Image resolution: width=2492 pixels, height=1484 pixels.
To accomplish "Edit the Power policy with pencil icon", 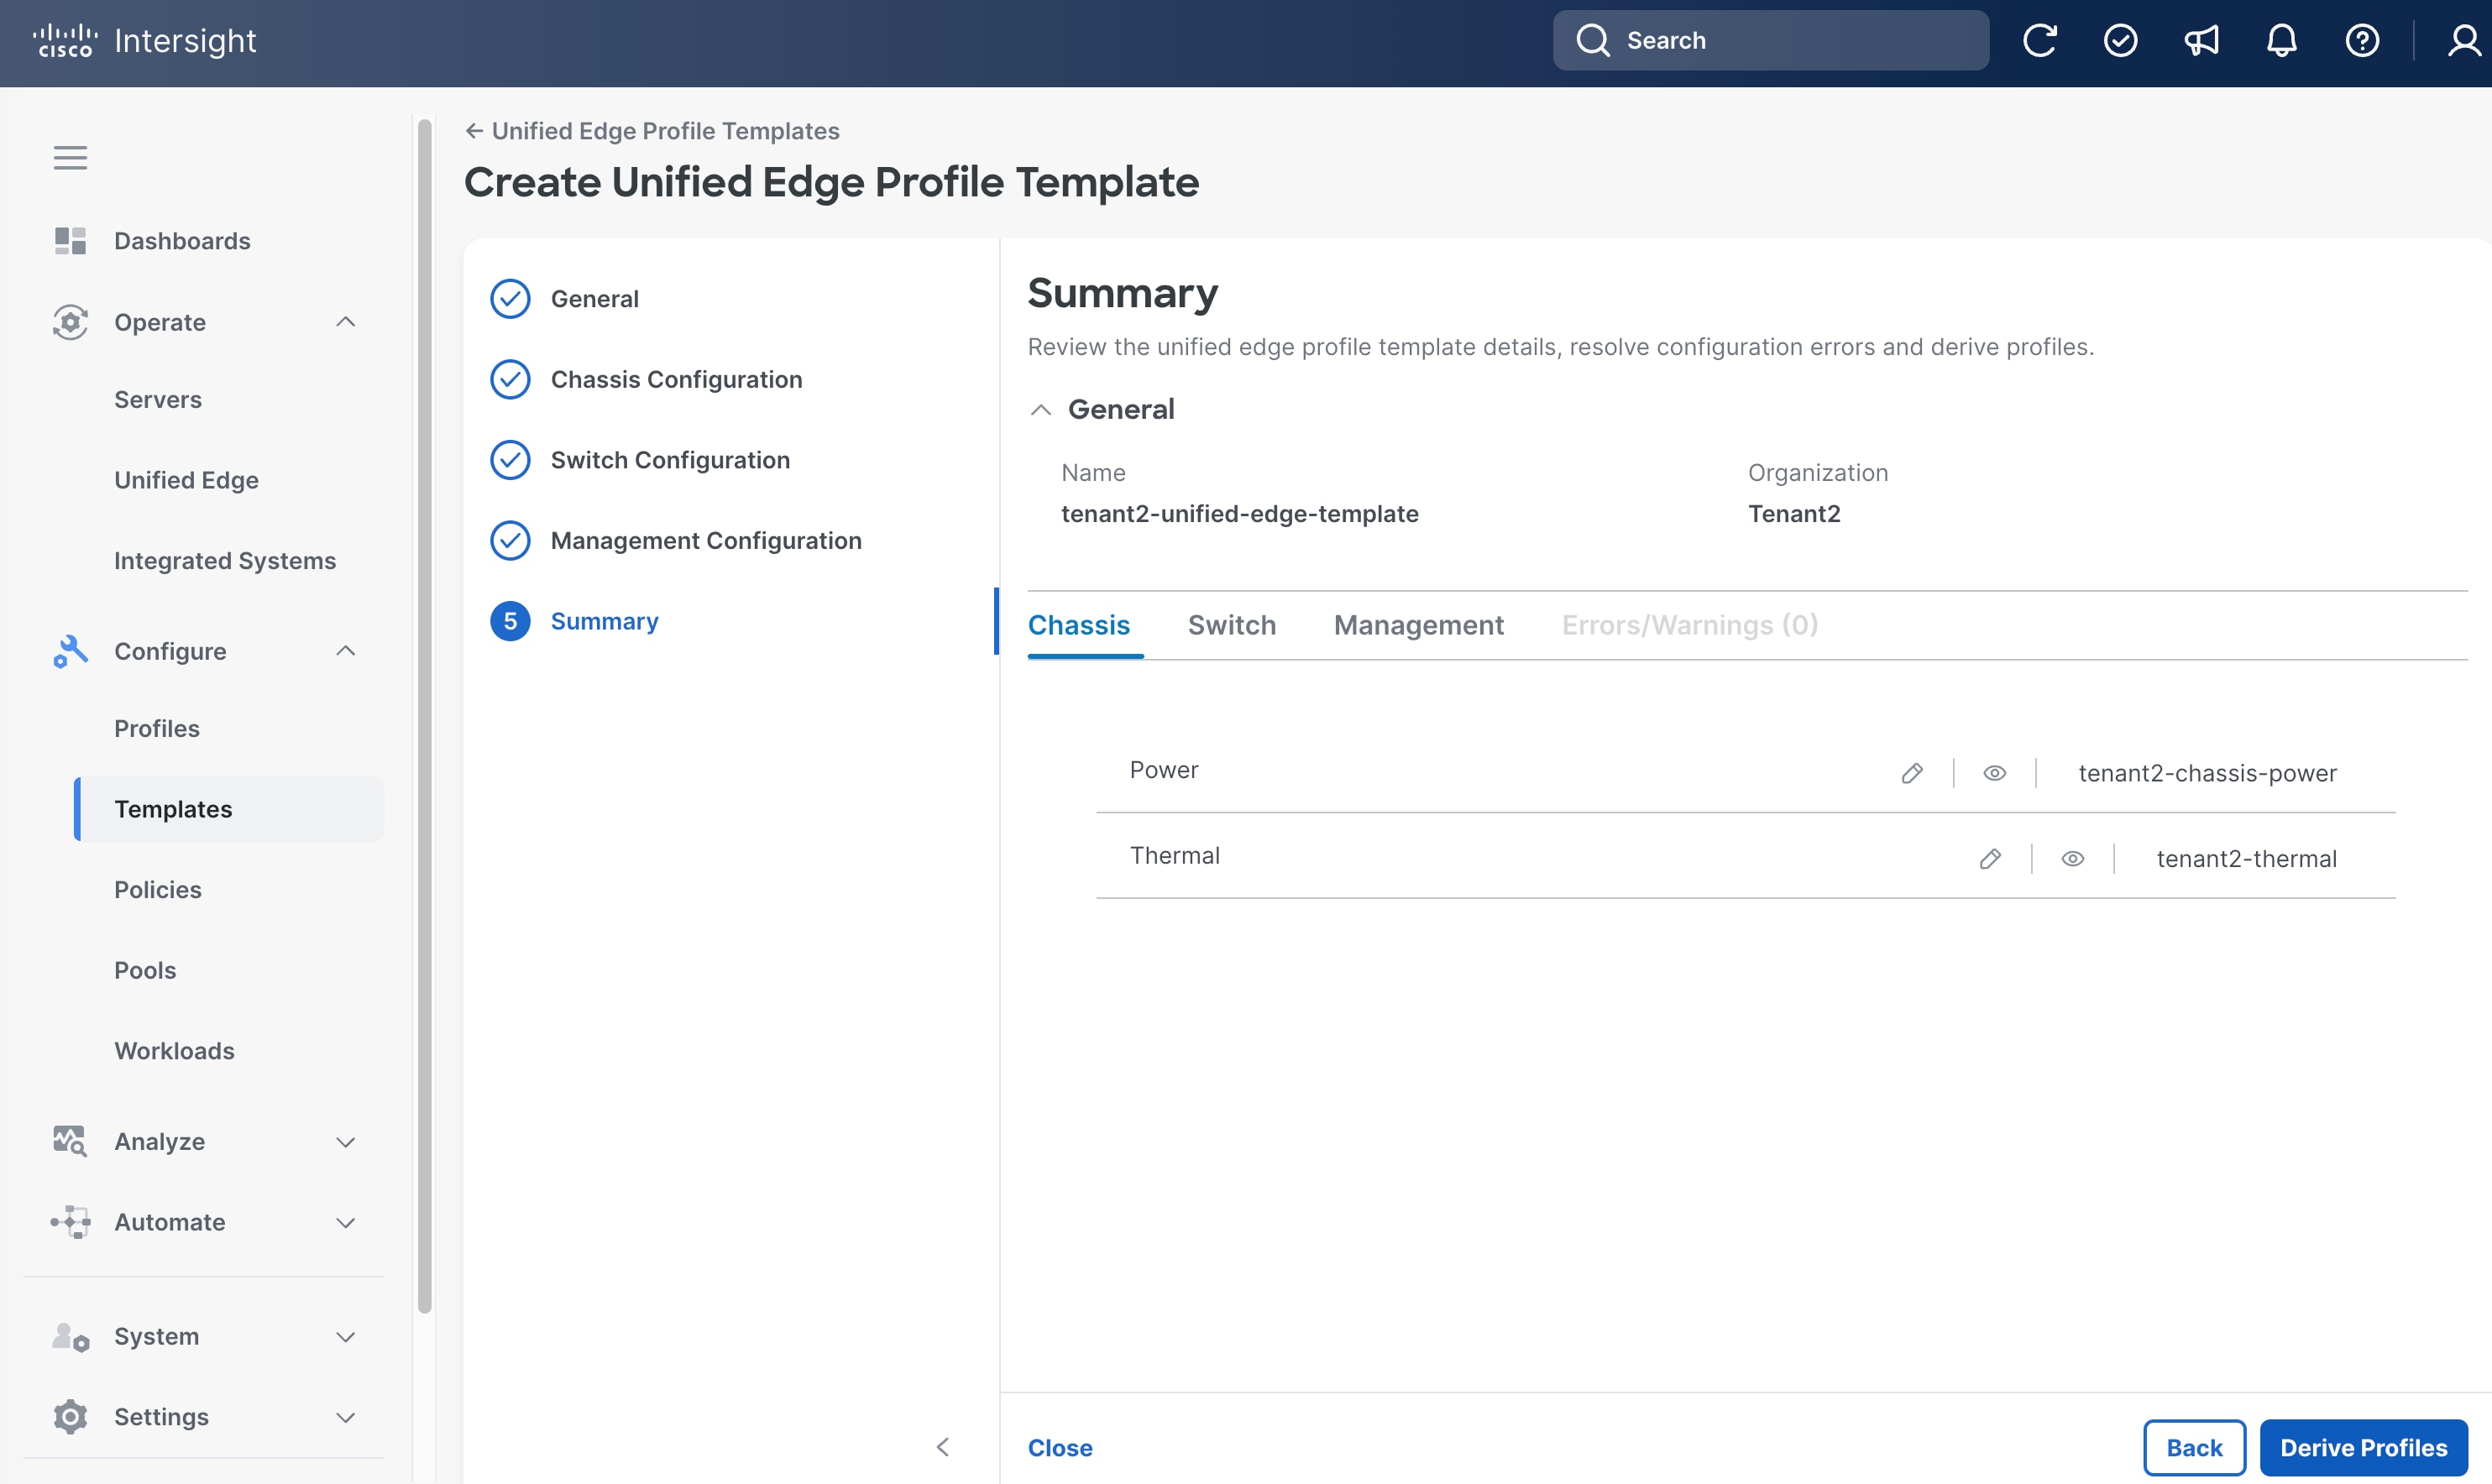I will [x=1912, y=773].
